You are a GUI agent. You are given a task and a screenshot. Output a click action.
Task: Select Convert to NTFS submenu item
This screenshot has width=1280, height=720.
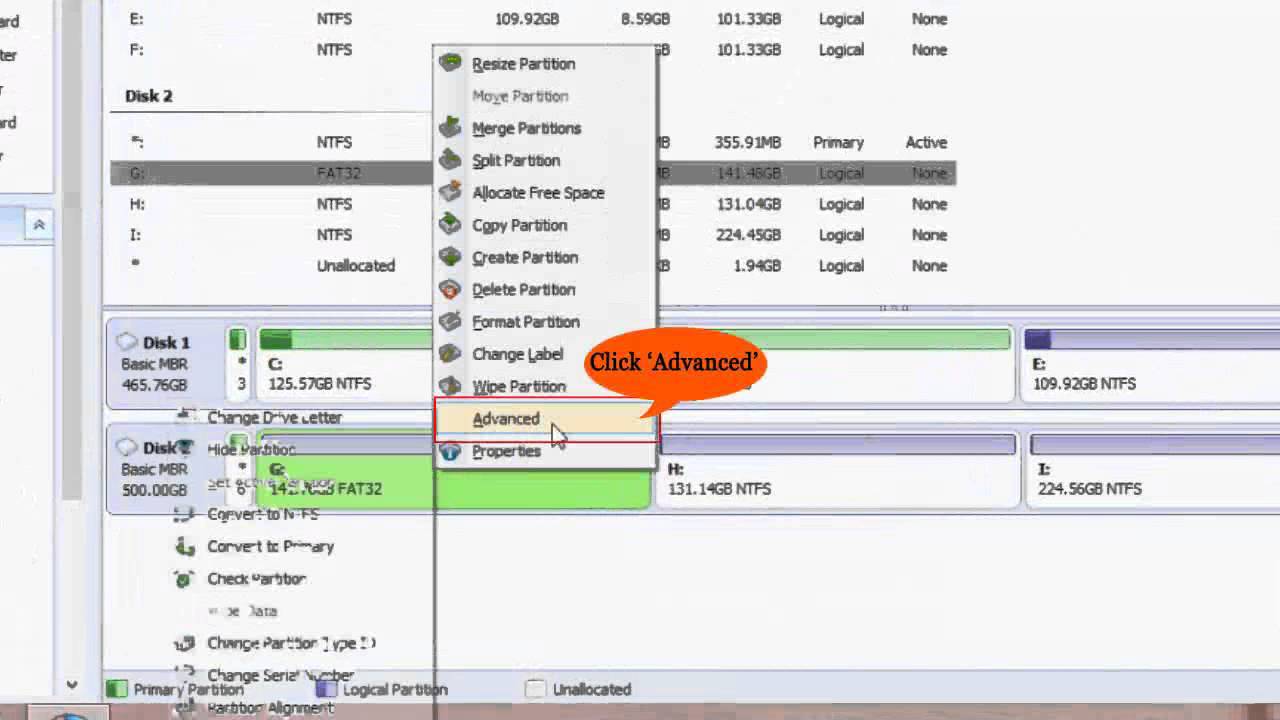263,514
